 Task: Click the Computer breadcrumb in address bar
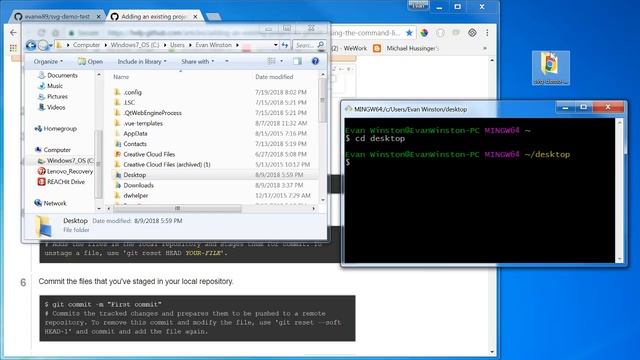click(86, 45)
